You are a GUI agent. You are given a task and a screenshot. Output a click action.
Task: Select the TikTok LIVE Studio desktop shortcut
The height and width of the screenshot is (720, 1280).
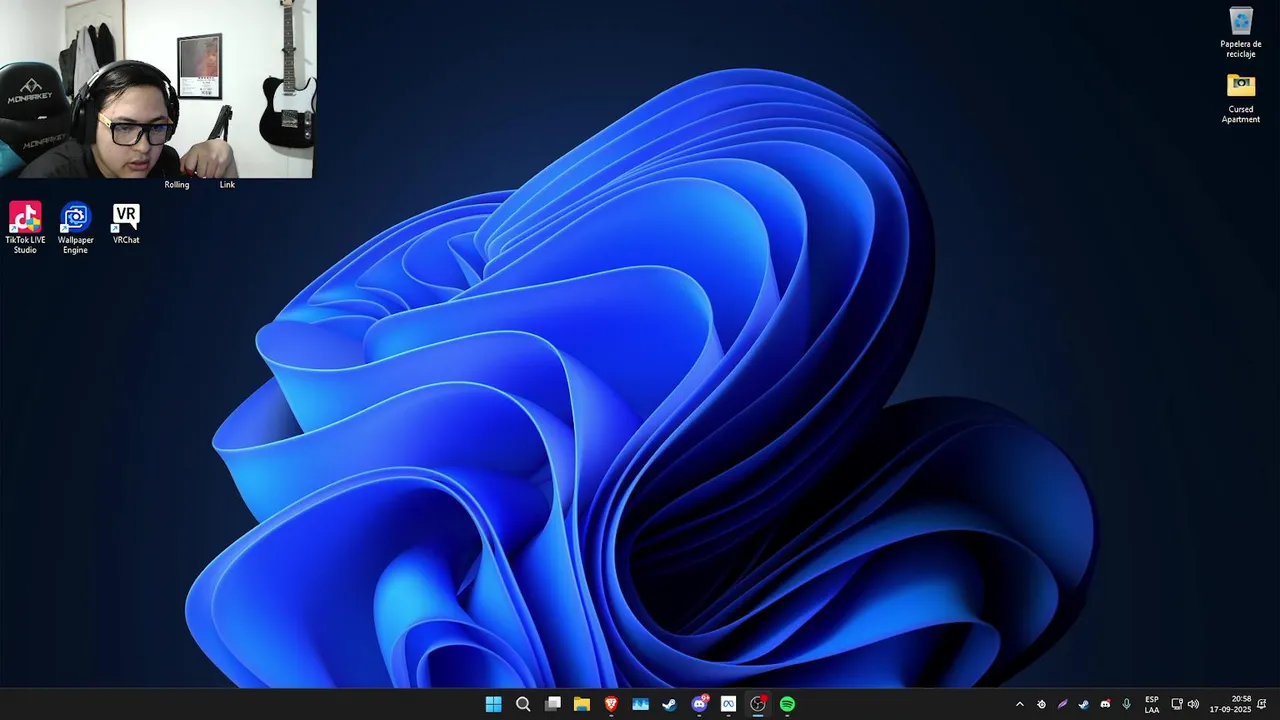pyautogui.click(x=25, y=228)
